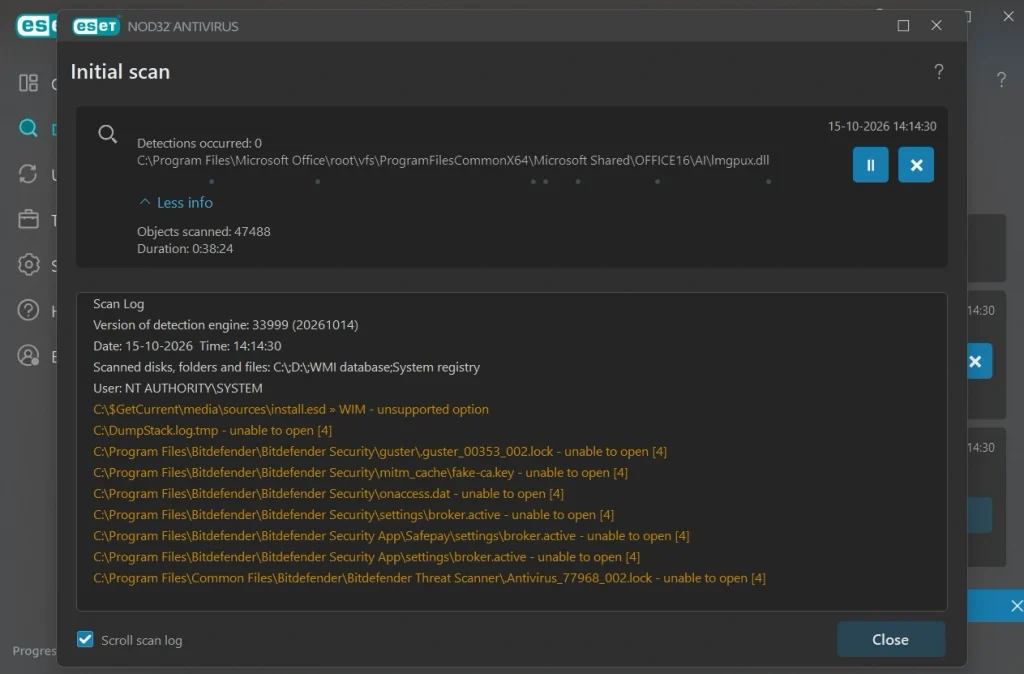The width and height of the screenshot is (1024, 674).
Task: Select the "Objects scanned: 47488" line
Action: [x=204, y=231]
